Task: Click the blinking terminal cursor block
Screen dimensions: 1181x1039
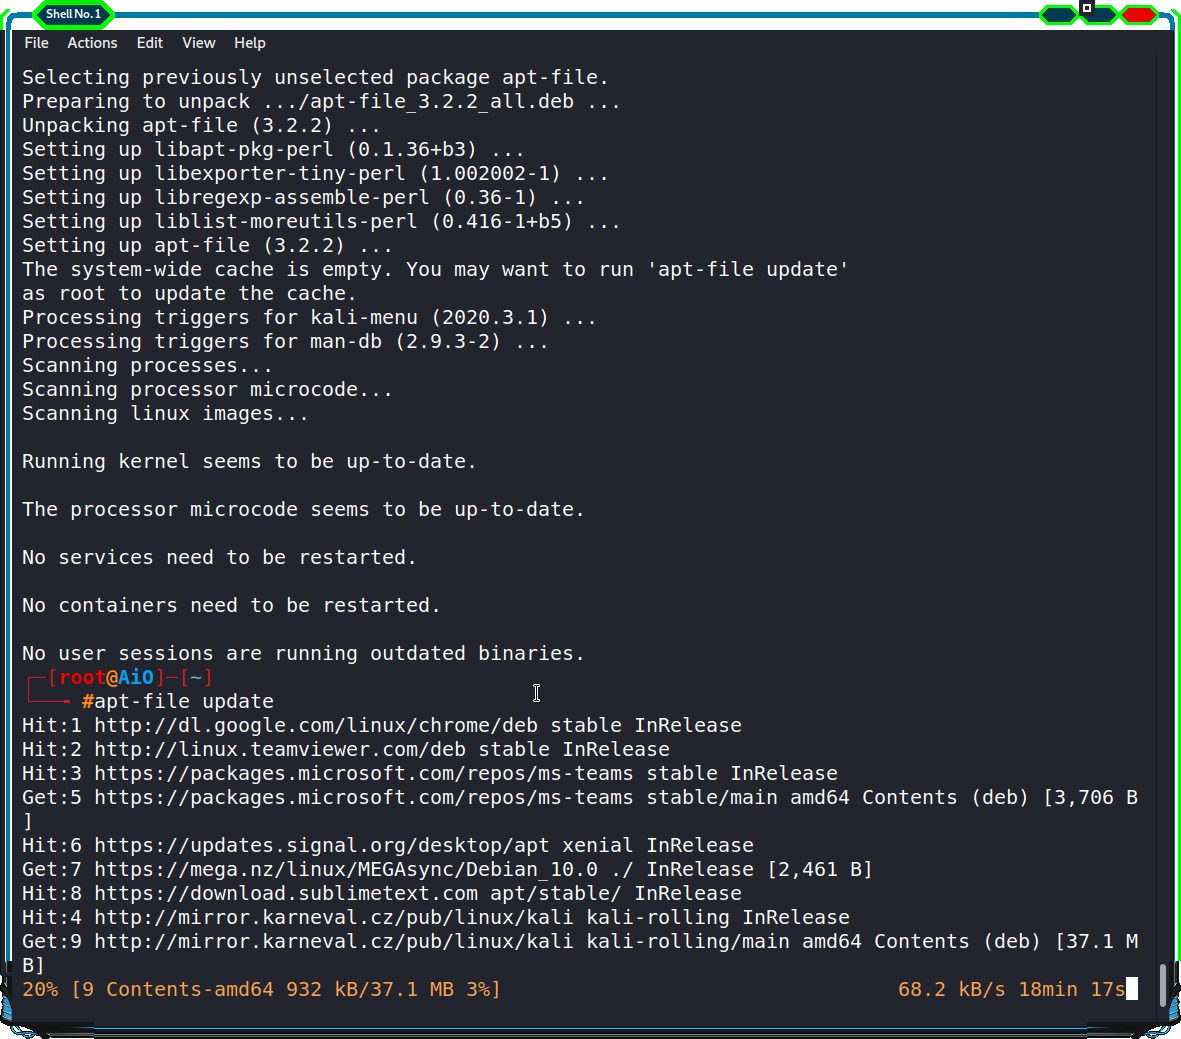Action: point(1133,989)
